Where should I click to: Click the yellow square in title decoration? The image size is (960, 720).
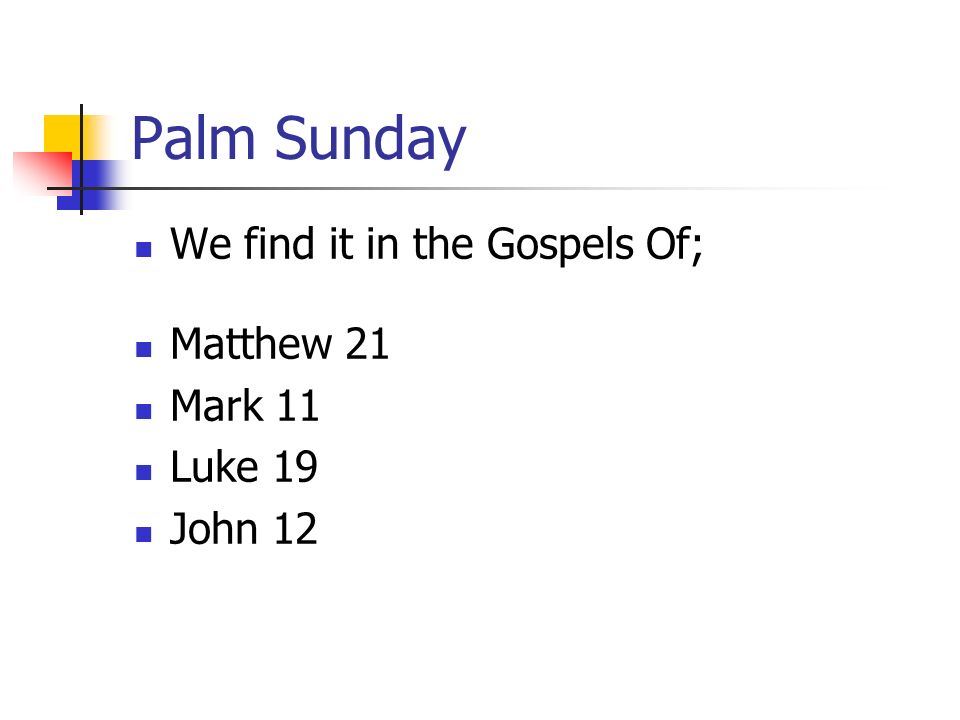(62, 133)
